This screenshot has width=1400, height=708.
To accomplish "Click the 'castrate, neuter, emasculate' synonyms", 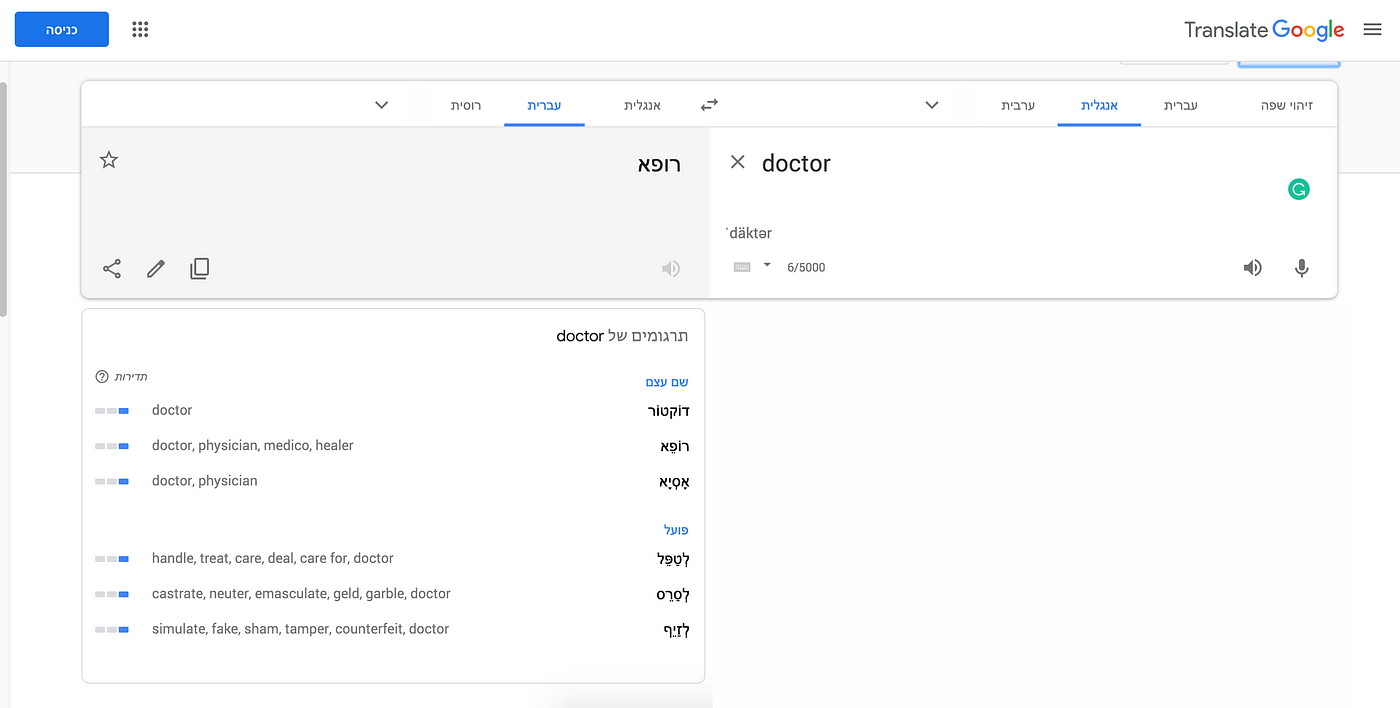I will click(x=301, y=594).
